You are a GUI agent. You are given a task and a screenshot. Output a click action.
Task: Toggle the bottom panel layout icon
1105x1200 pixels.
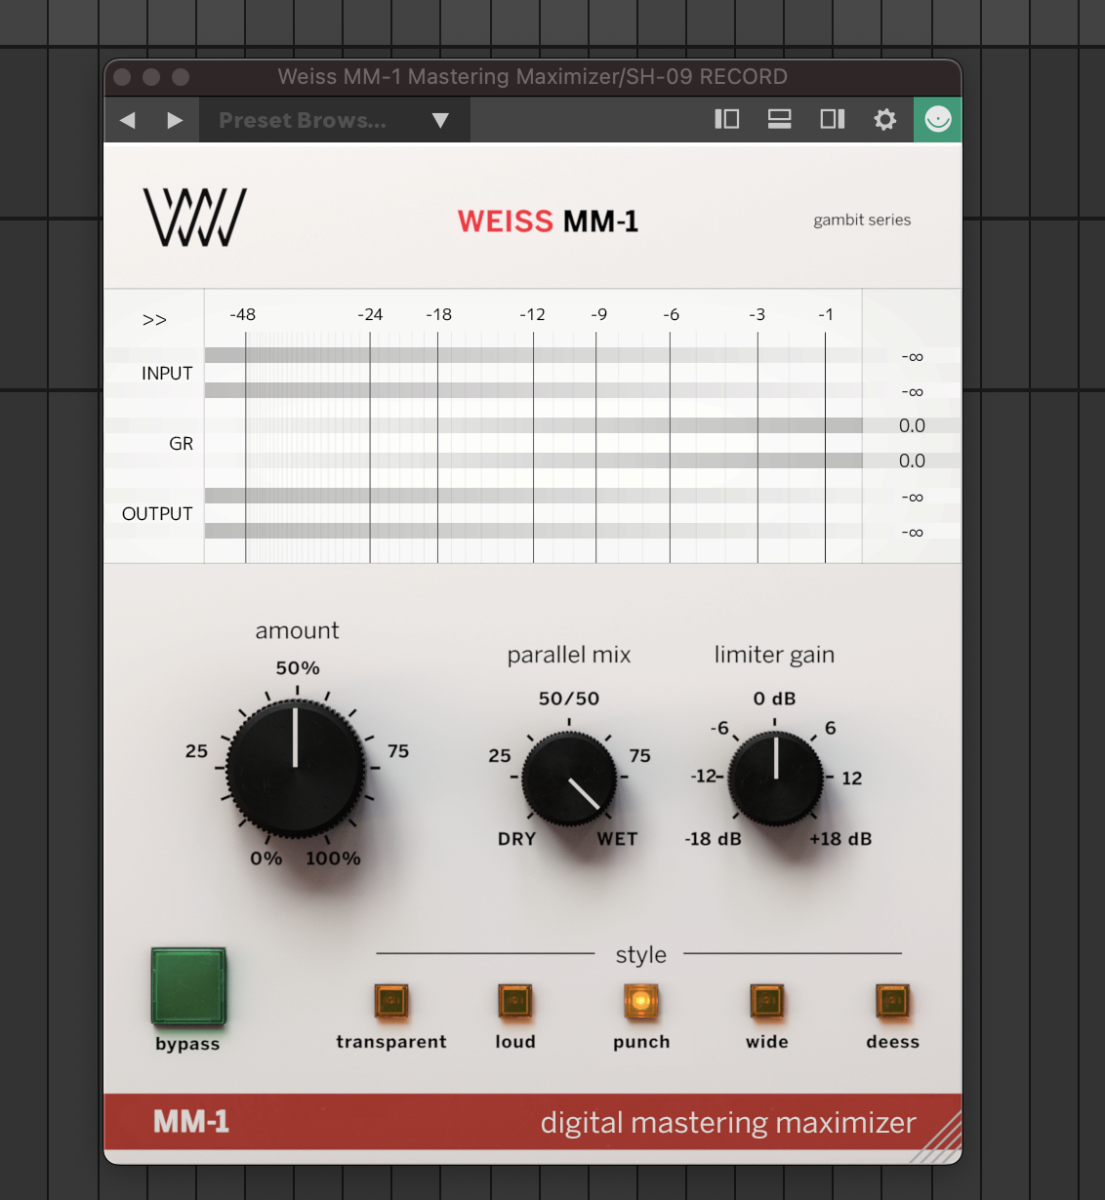tap(779, 119)
